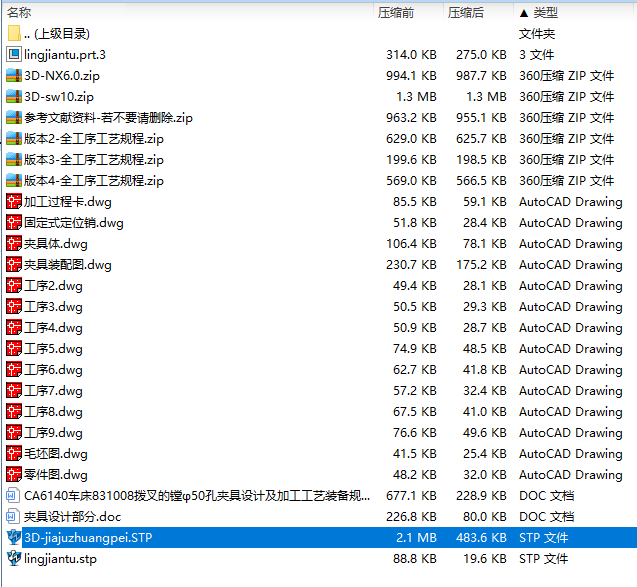Select file name lingjiantu.stp
The width and height of the screenshot is (637, 587).
point(60,559)
